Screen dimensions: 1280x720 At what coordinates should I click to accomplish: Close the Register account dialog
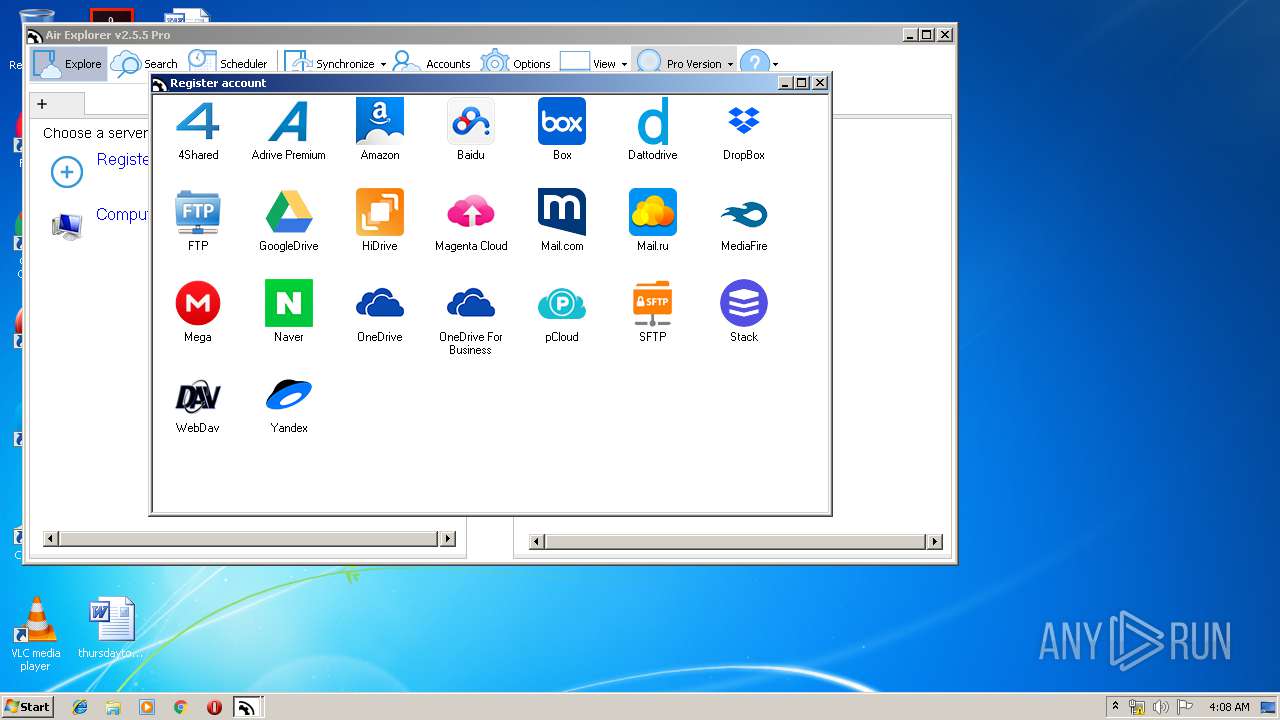[x=820, y=83]
